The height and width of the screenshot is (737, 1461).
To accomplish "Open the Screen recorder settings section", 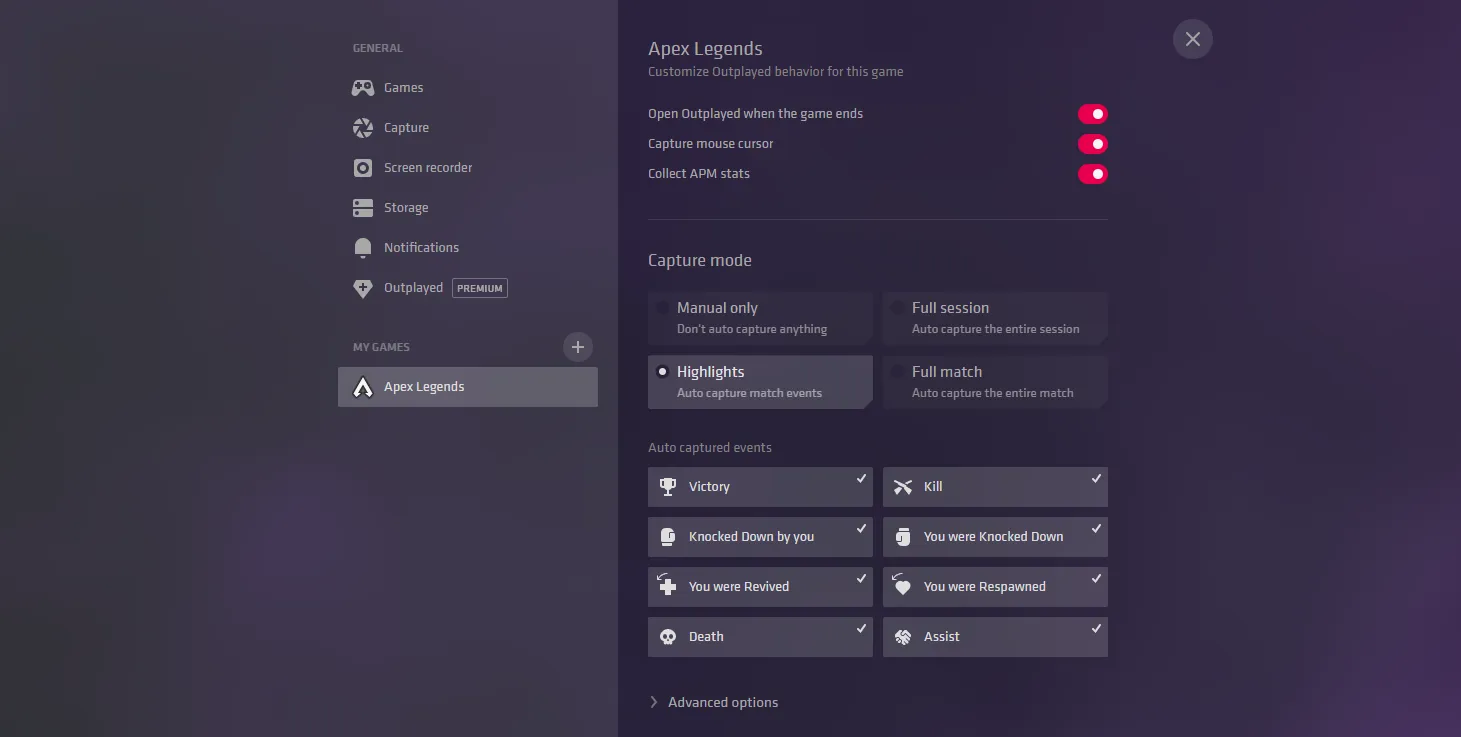I will pyautogui.click(x=468, y=168).
